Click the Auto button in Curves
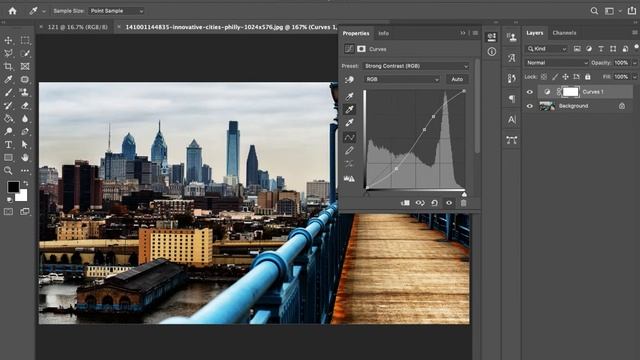Screen dimensions: 640x360 click(x=457, y=79)
